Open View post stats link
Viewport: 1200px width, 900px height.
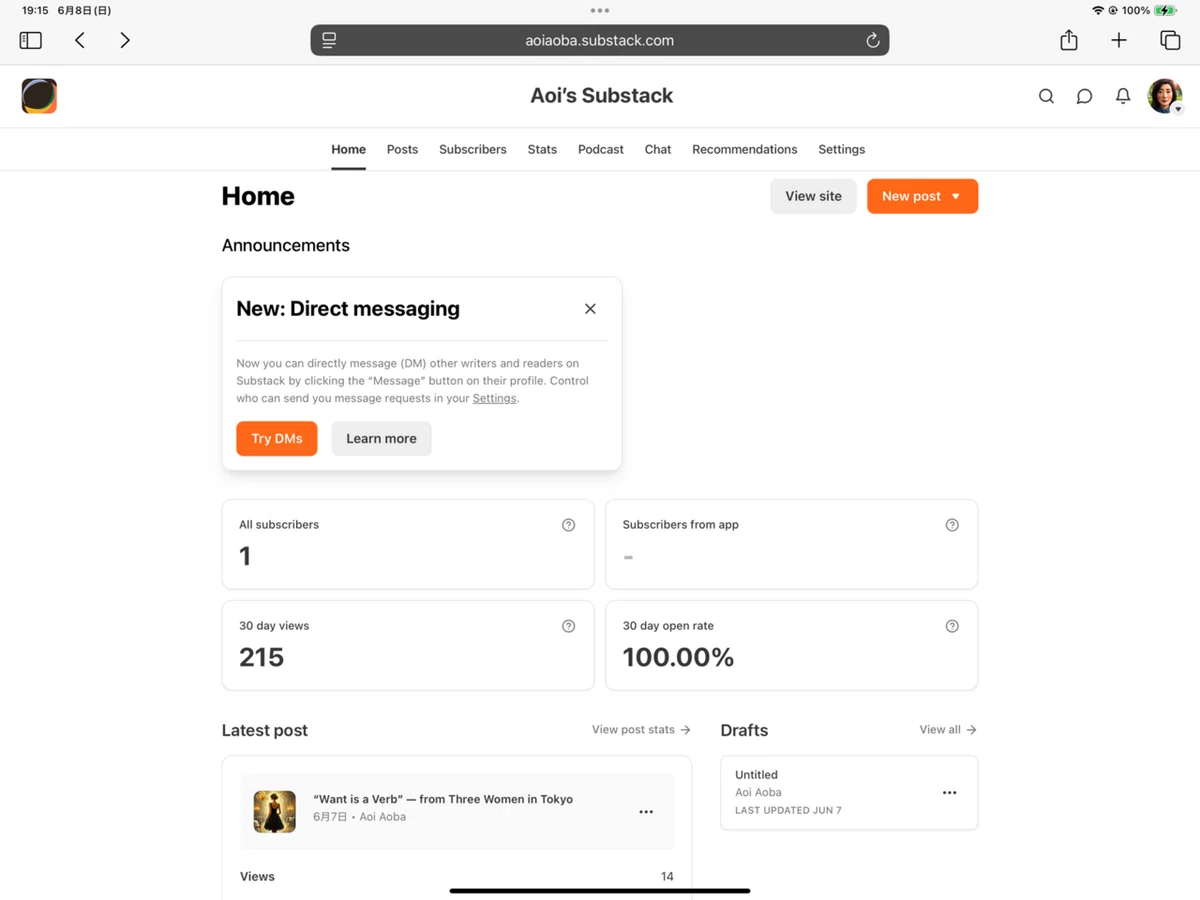tap(641, 730)
